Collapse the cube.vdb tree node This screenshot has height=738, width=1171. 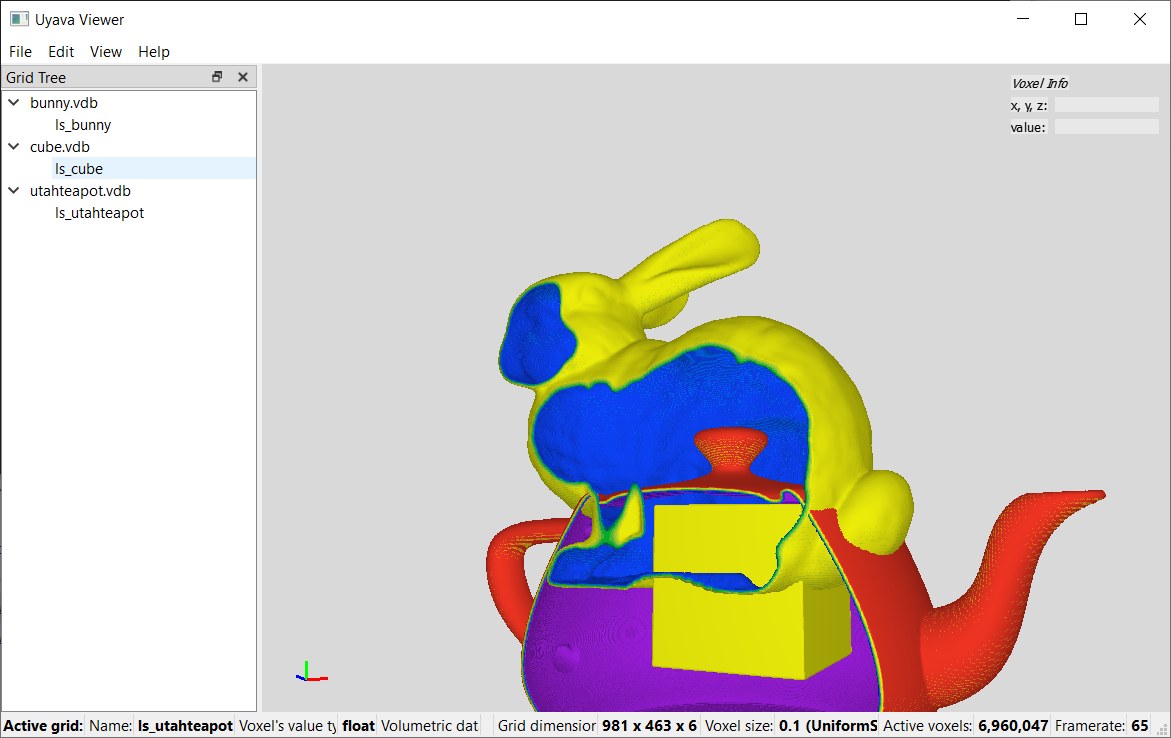tap(14, 147)
